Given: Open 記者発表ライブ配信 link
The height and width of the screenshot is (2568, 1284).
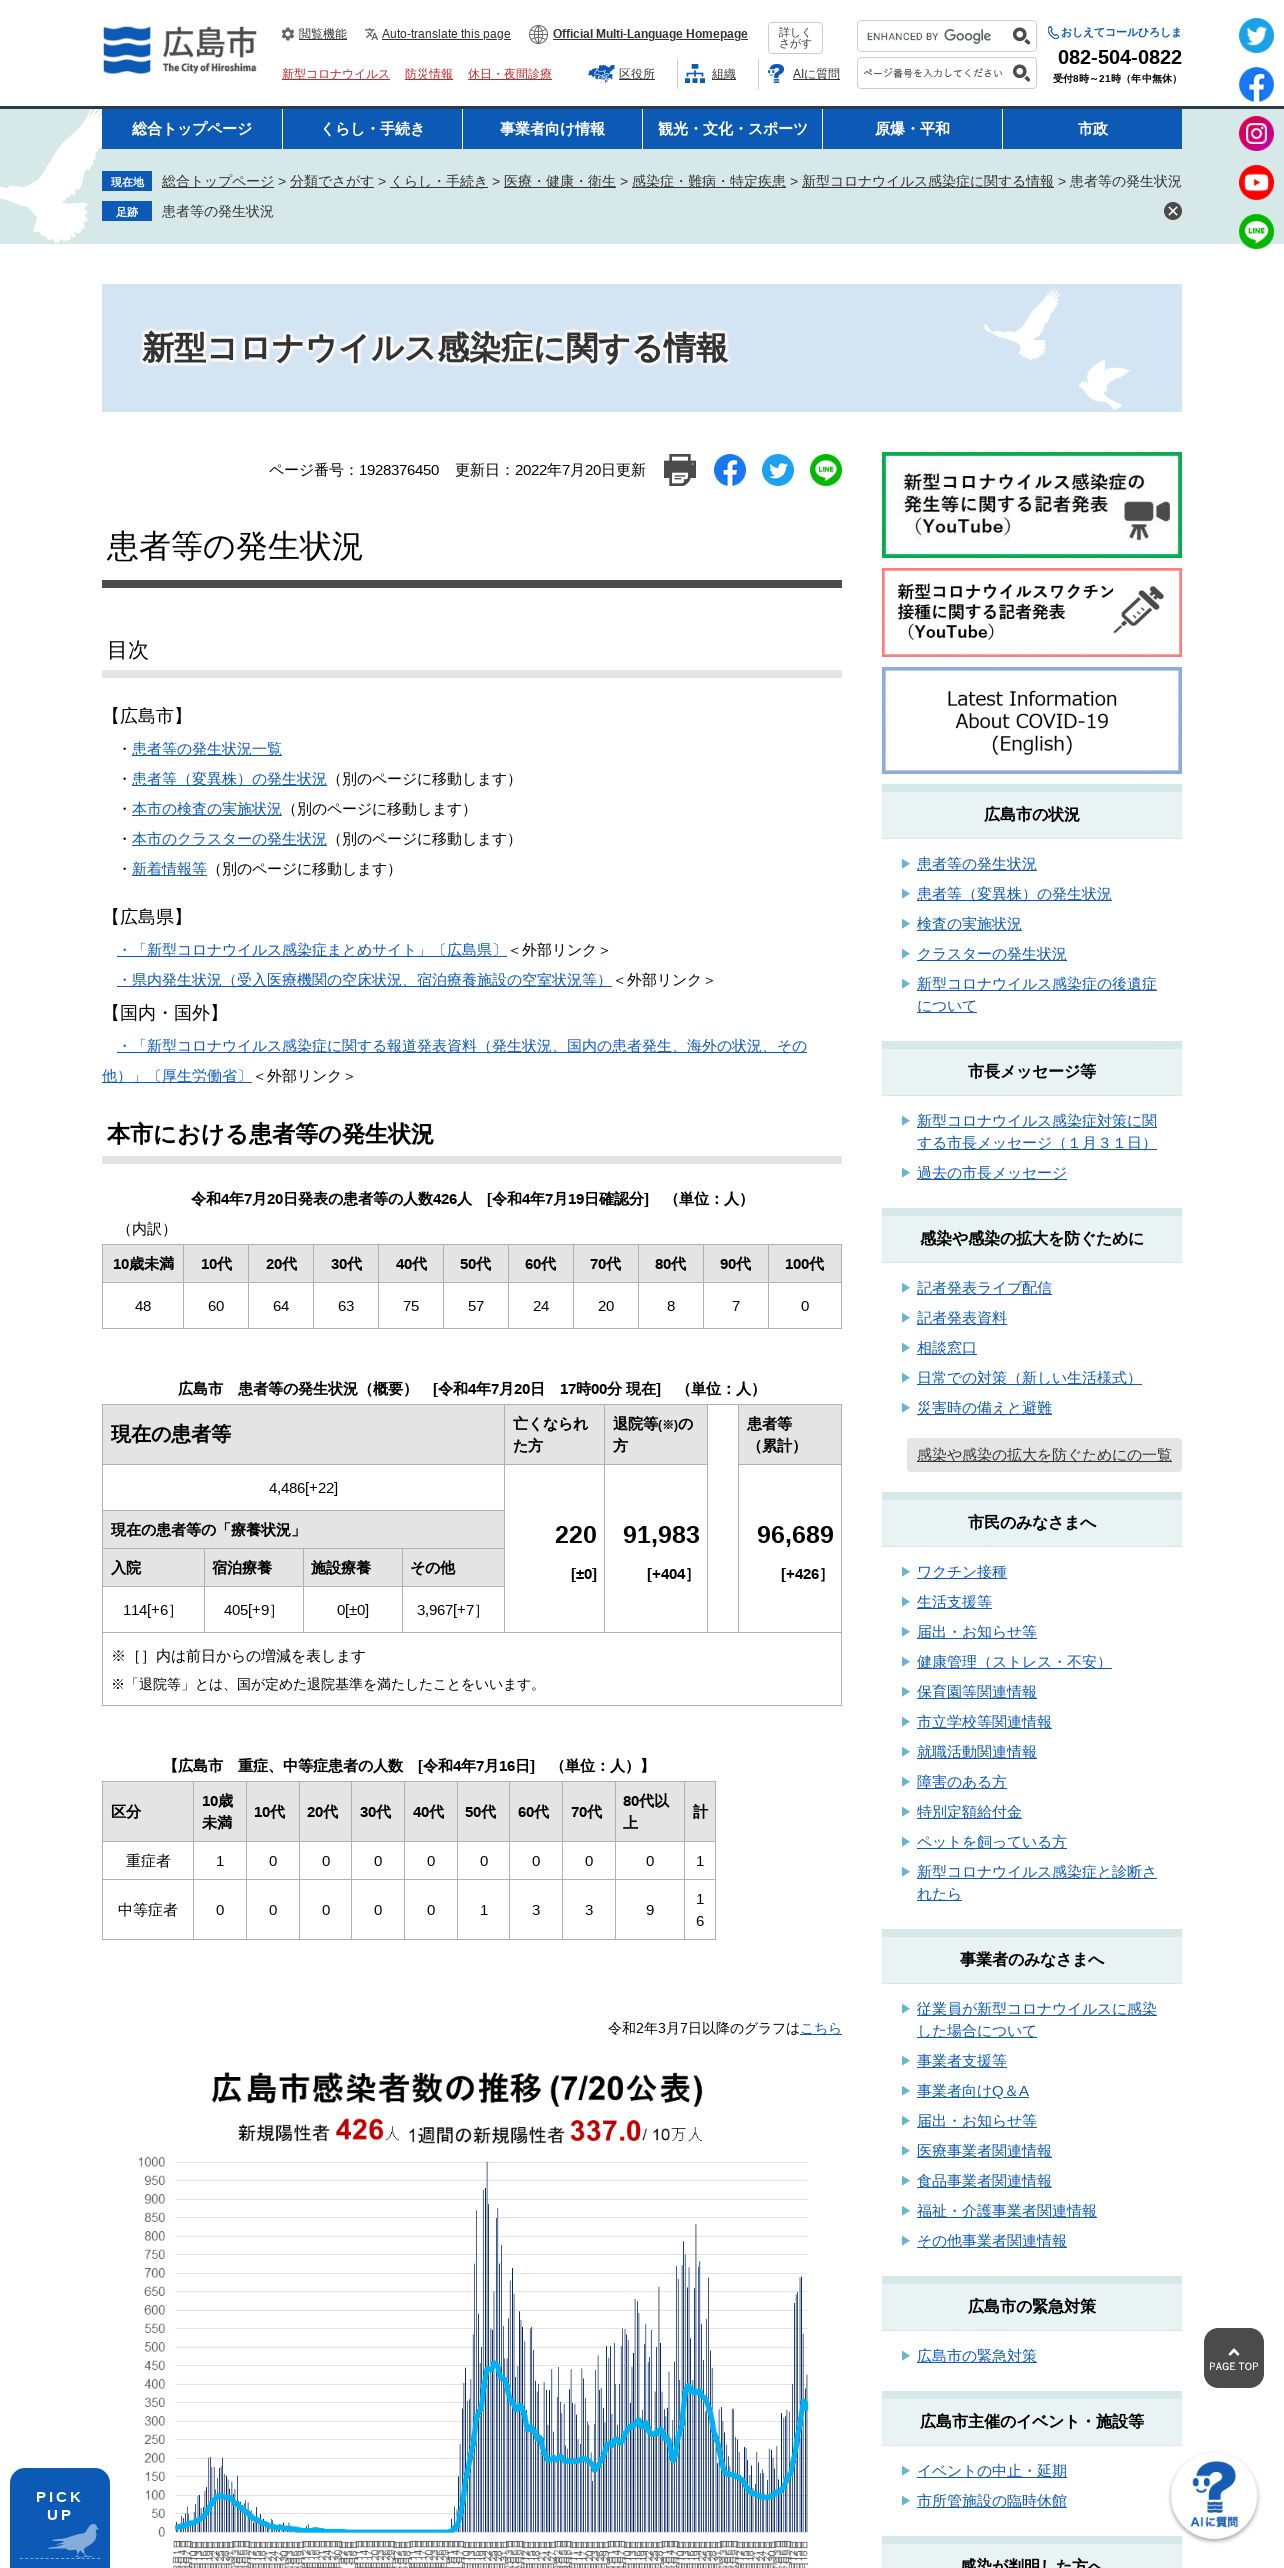Looking at the screenshot, I should (x=984, y=1288).
